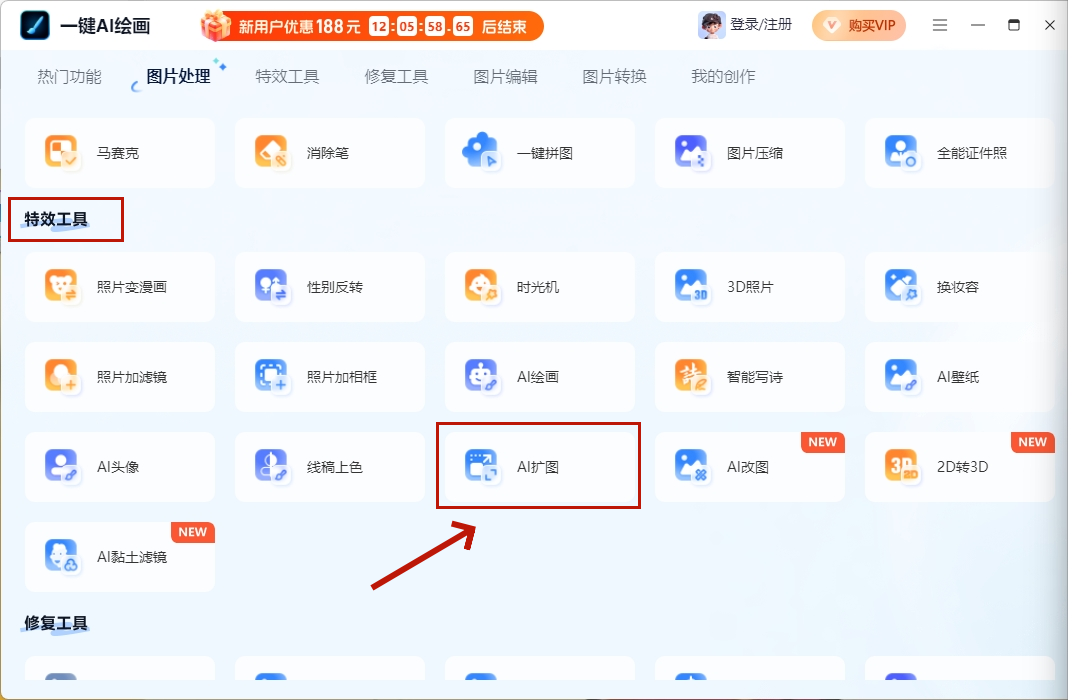1080x700 pixels.
Task: Launch the AI绘画 painting icon
Action: tap(481, 376)
